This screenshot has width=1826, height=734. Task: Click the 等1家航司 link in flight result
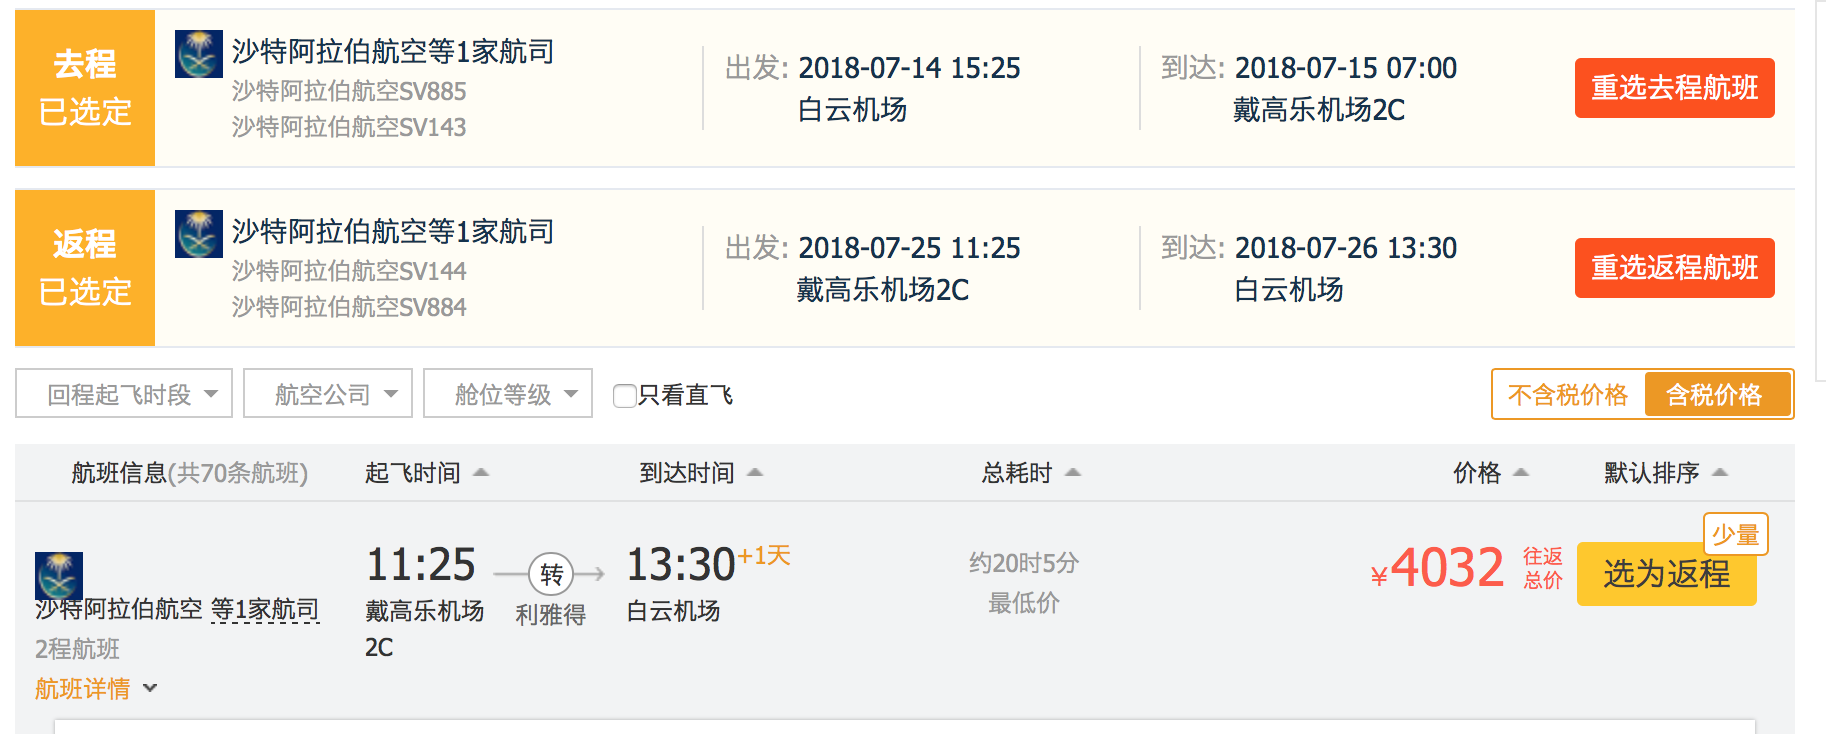coord(265,609)
